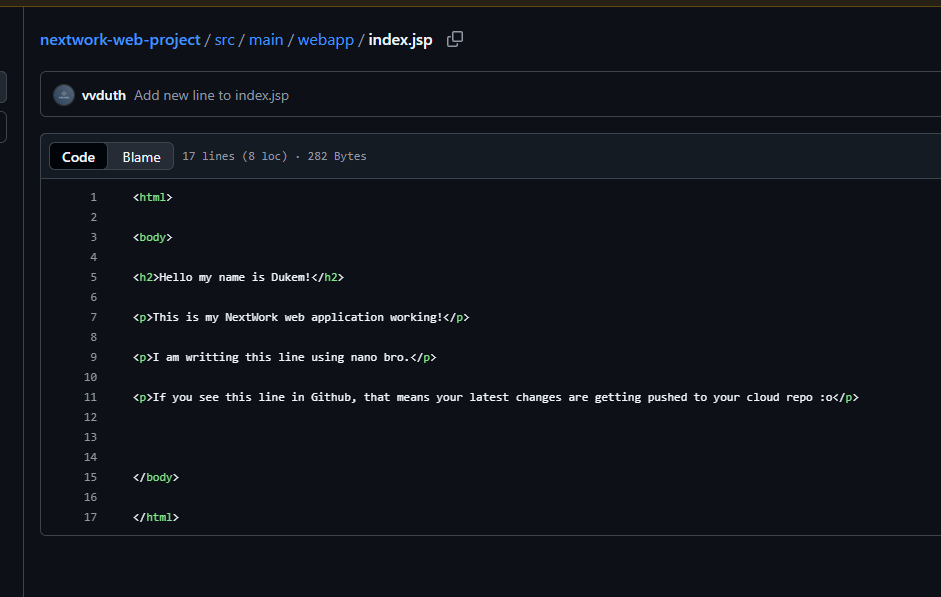
Task: Click vvduth's profile avatar
Action: [x=63, y=95]
